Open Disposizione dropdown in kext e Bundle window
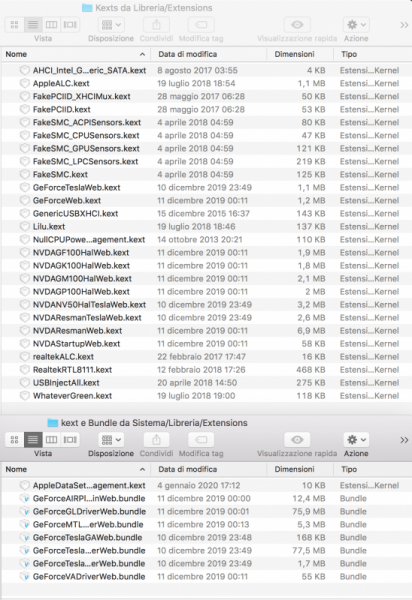 coord(111,440)
